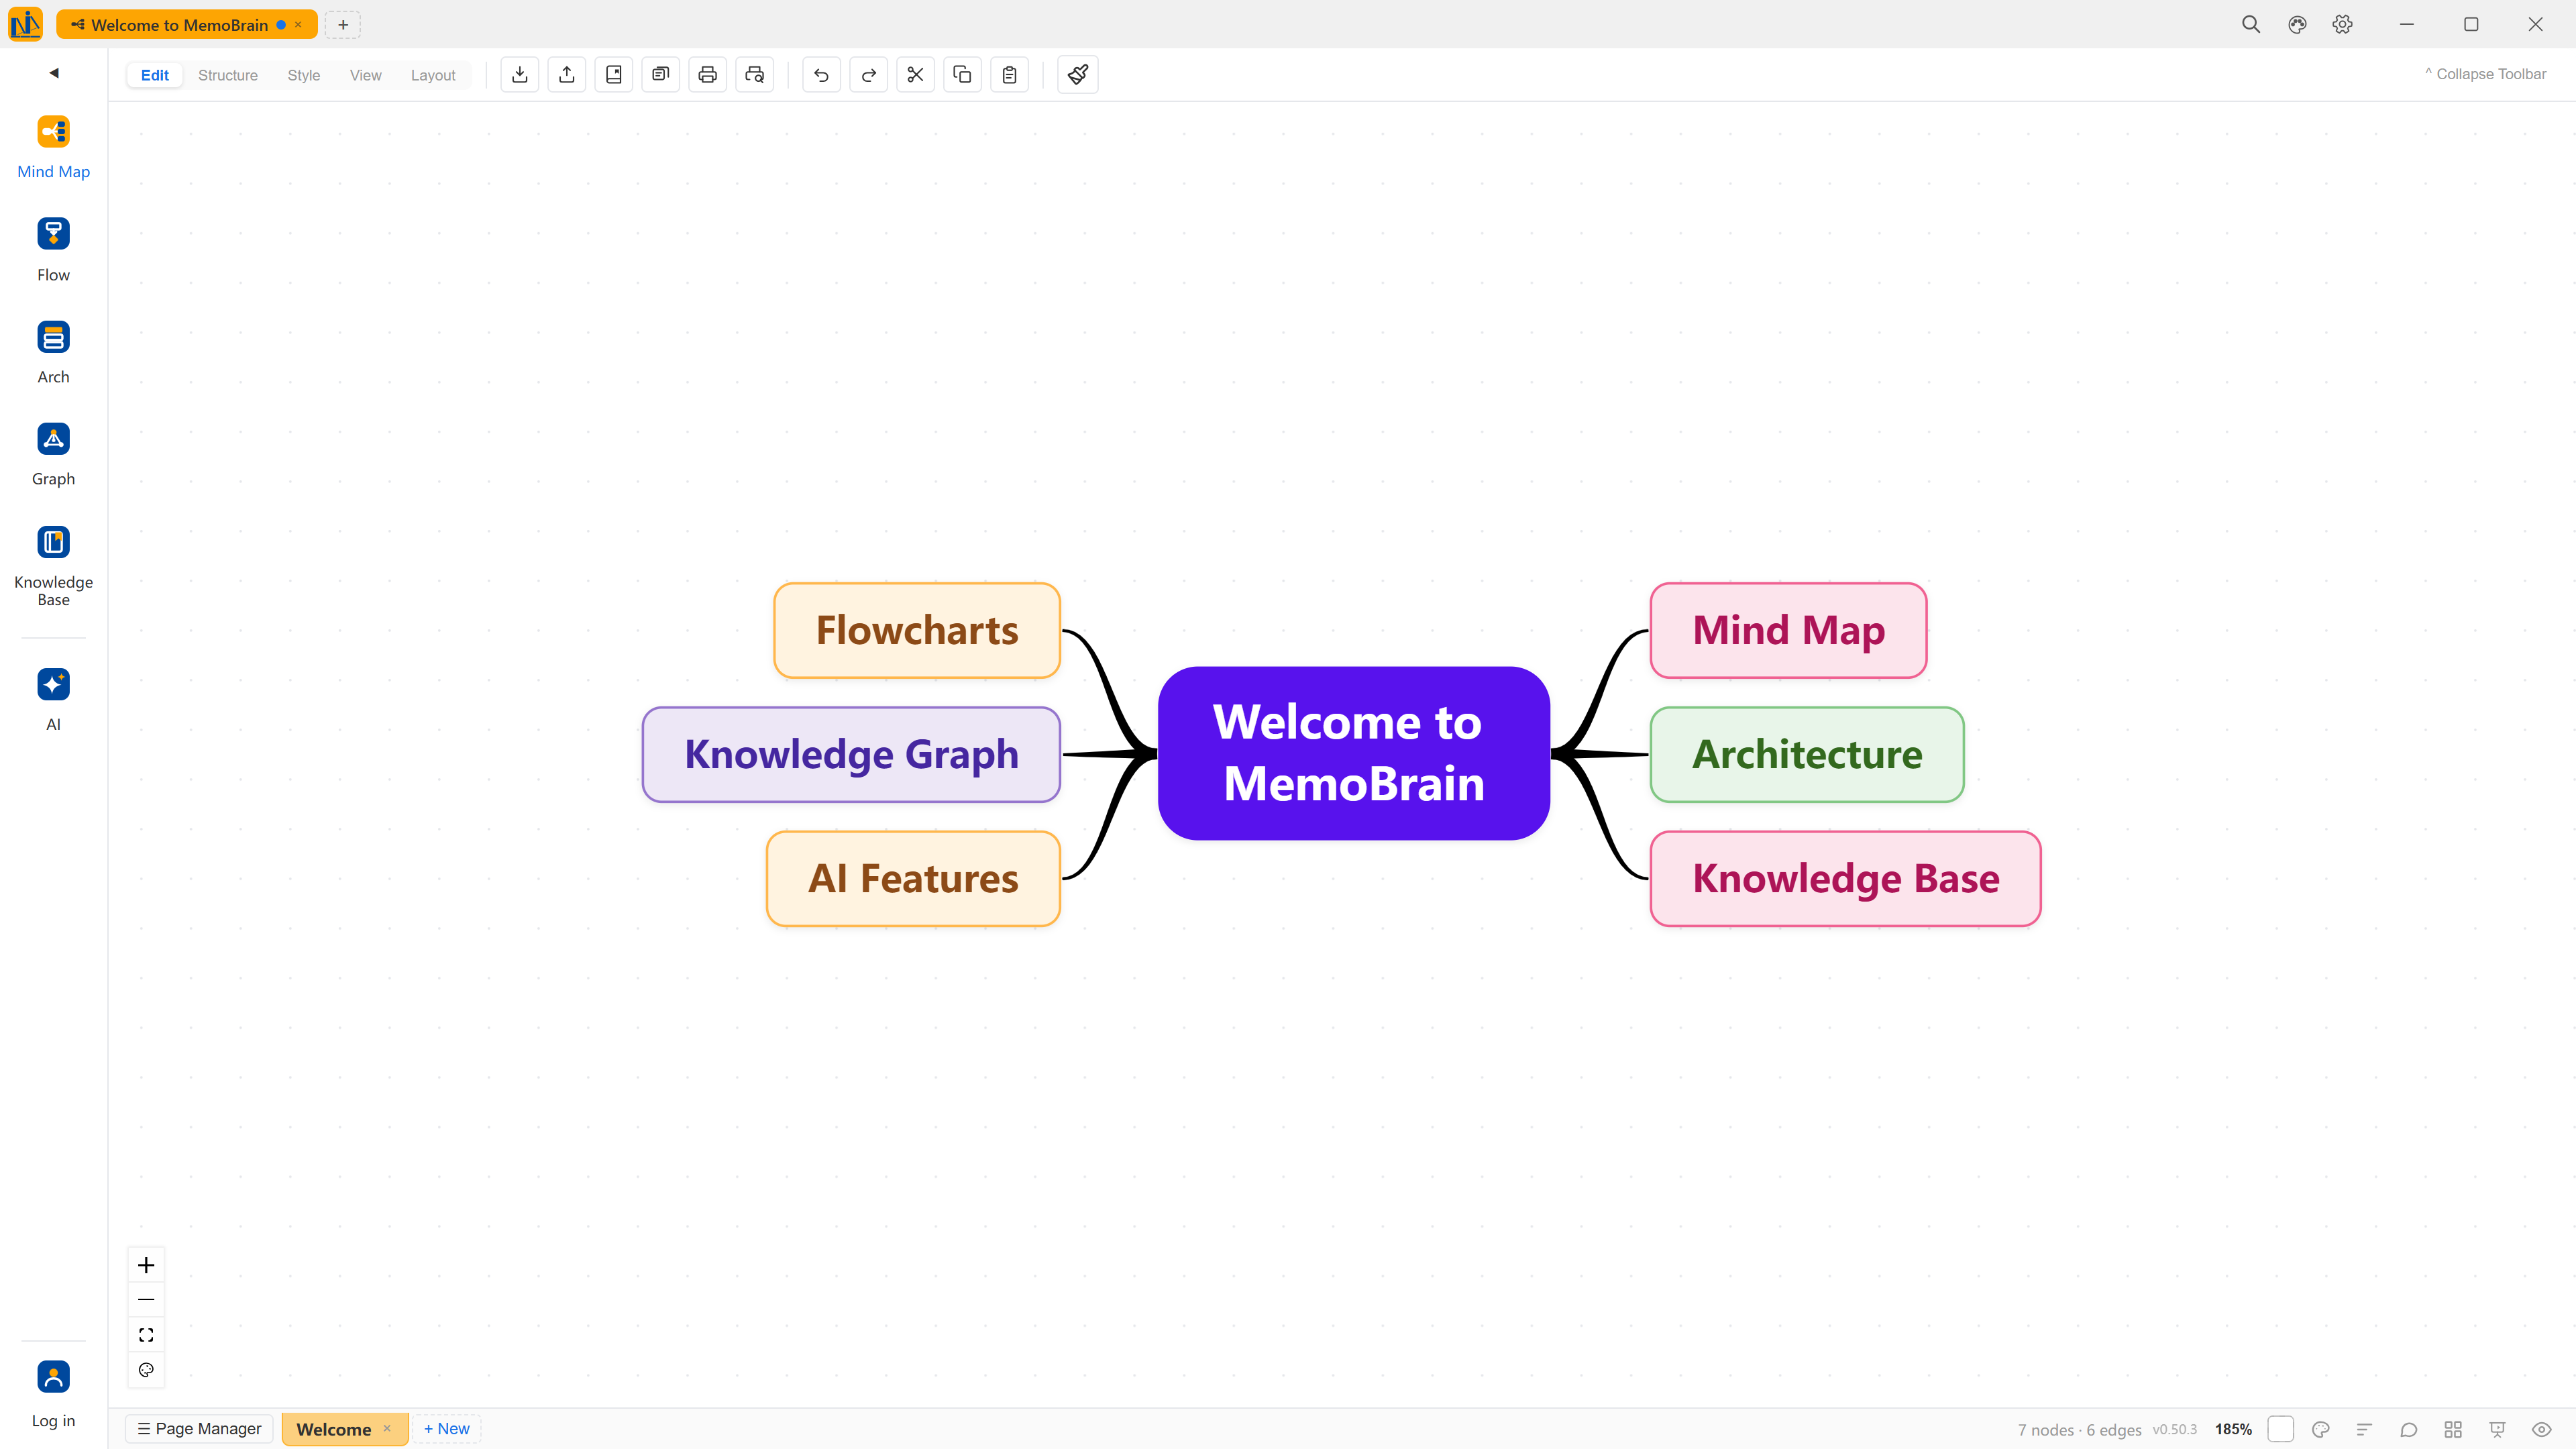
Task: Click the scissors cut icon
Action: 916,75
